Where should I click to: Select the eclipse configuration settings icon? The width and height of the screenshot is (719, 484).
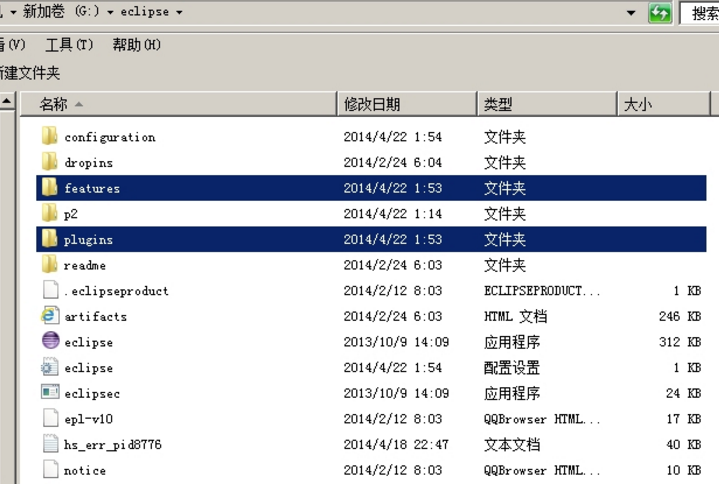[x=50, y=367]
